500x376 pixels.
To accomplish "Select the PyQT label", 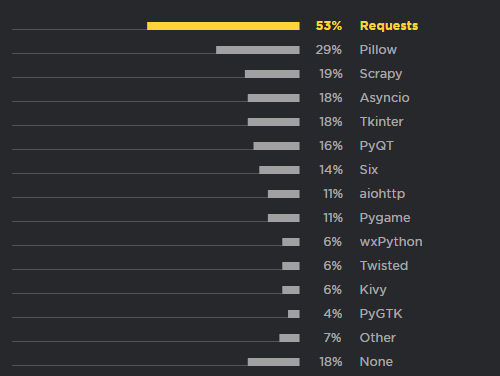I will [x=377, y=146].
